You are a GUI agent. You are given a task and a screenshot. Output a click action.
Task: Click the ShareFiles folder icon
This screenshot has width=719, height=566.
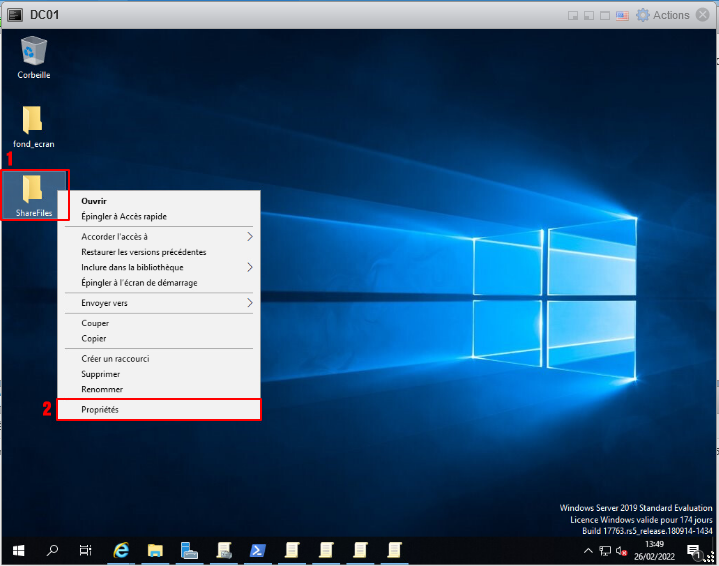(33, 192)
